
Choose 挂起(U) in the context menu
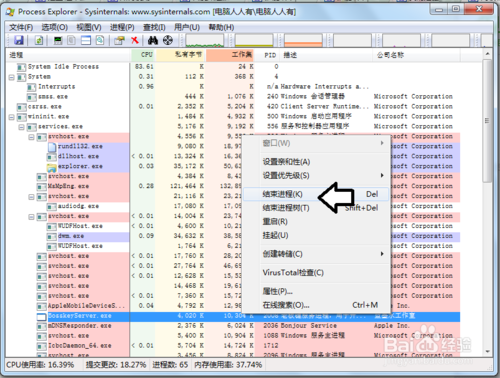(316, 235)
